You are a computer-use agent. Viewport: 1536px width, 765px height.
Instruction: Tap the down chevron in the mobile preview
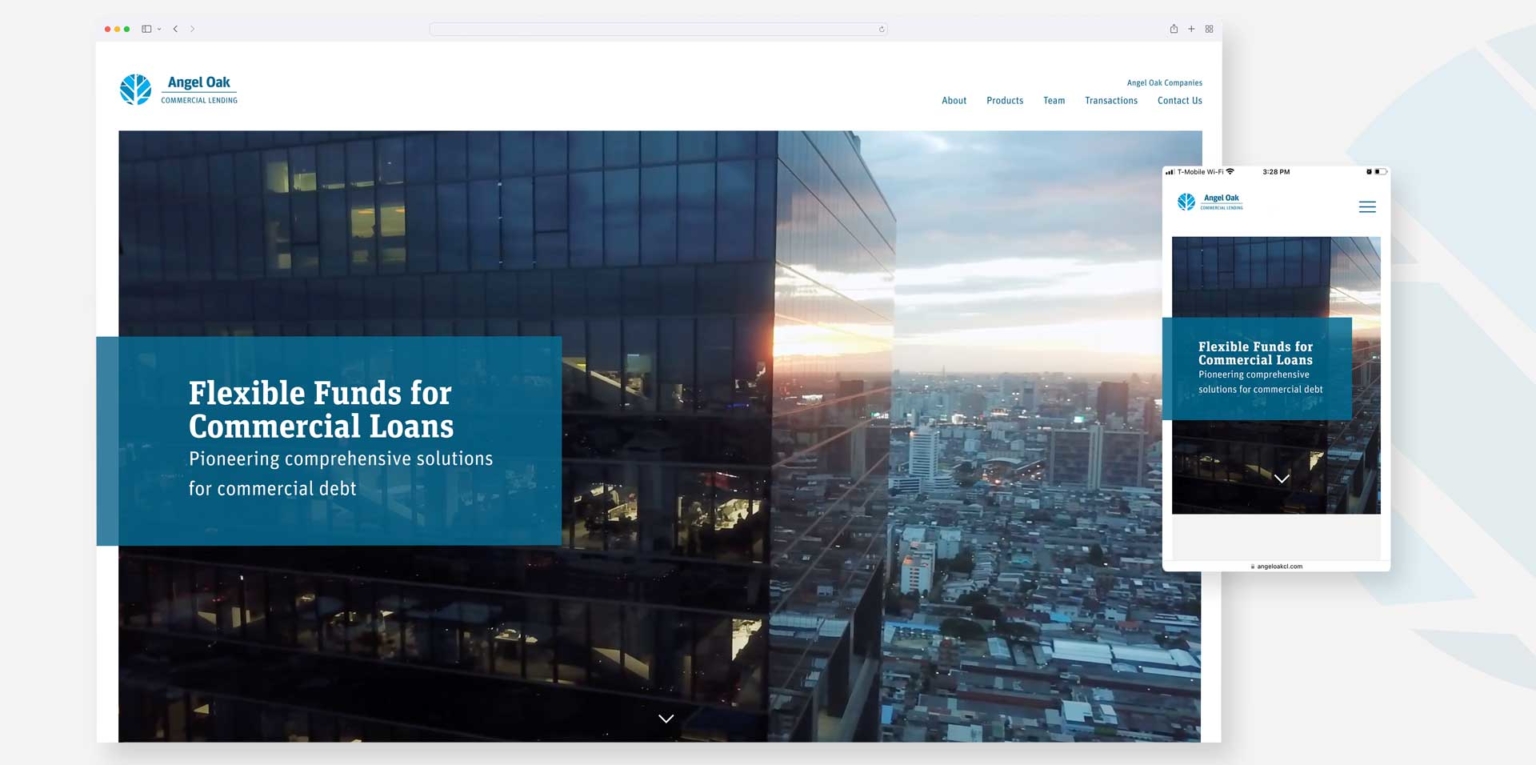point(1281,479)
